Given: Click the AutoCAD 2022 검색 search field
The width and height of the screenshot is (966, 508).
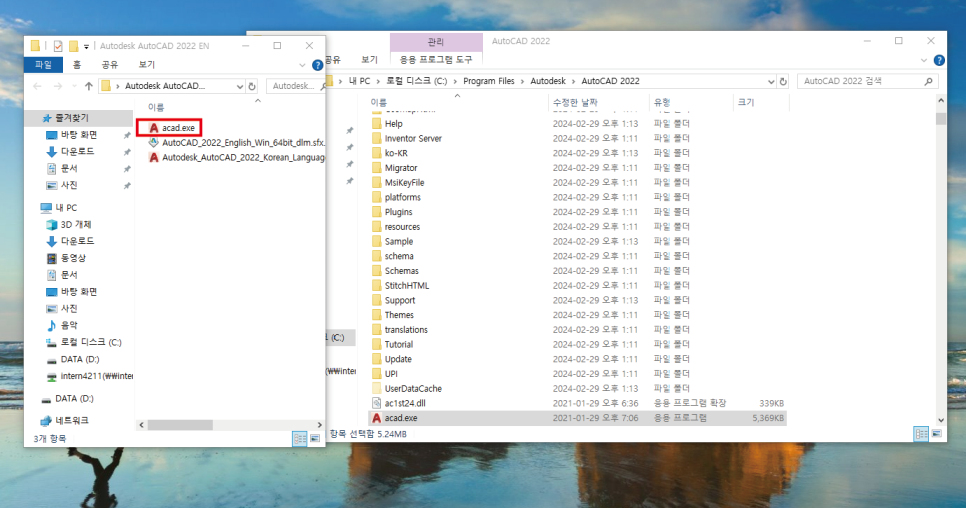Looking at the screenshot, I should pos(867,81).
